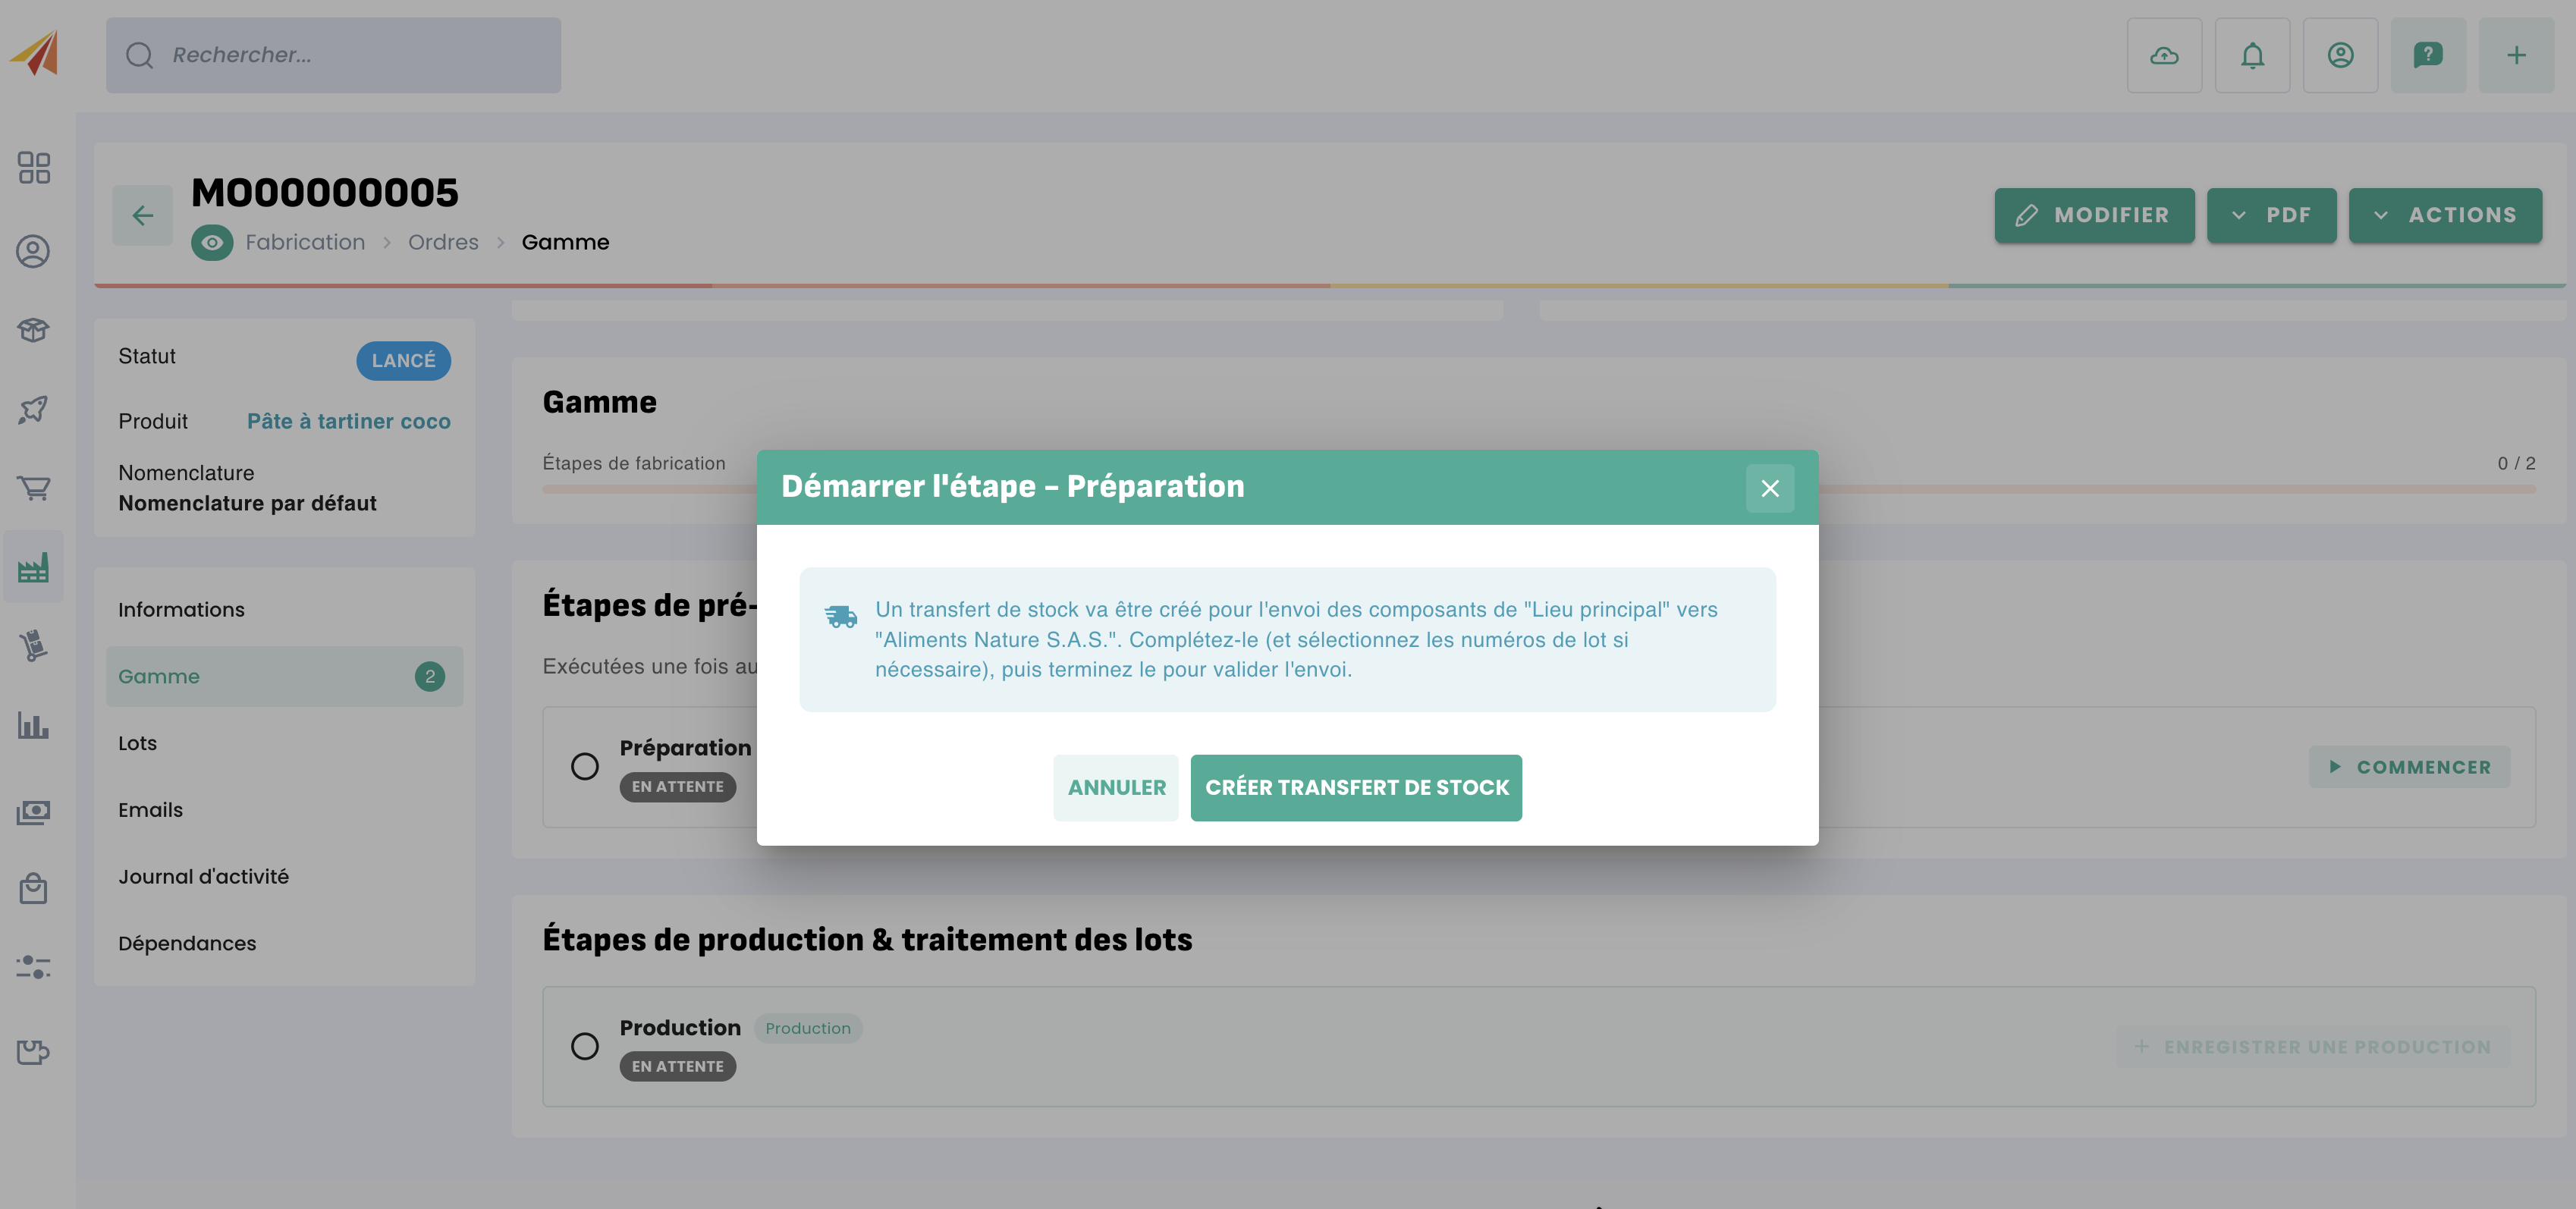Select the Production step radio circle

pyautogui.click(x=585, y=1047)
